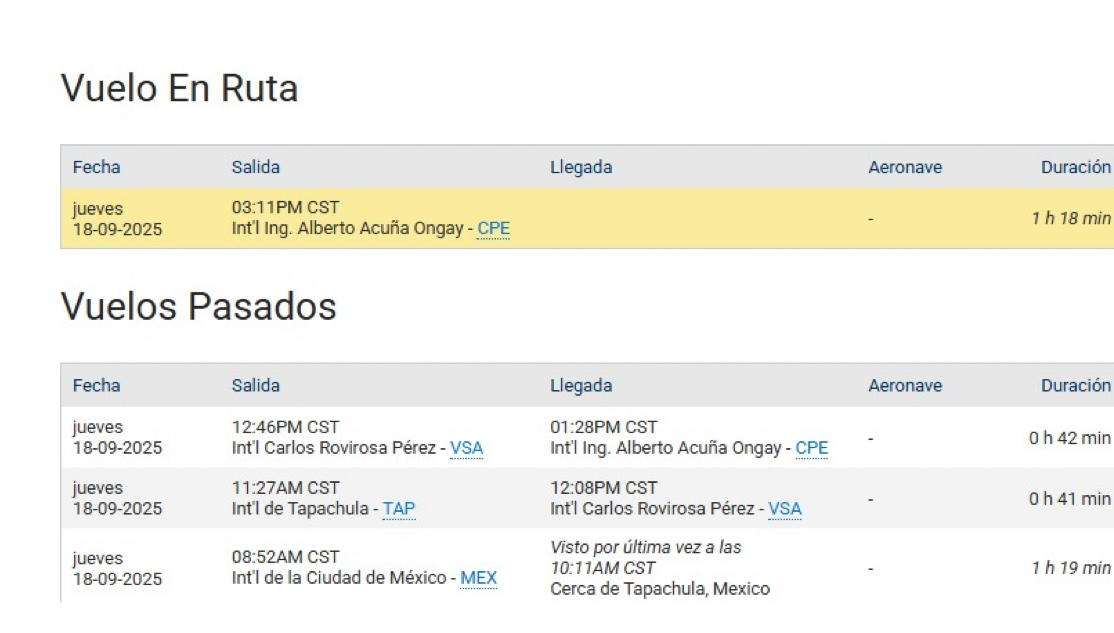Open the MEX airport link
Viewport: 1114px width, 633px height.
click(x=478, y=578)
